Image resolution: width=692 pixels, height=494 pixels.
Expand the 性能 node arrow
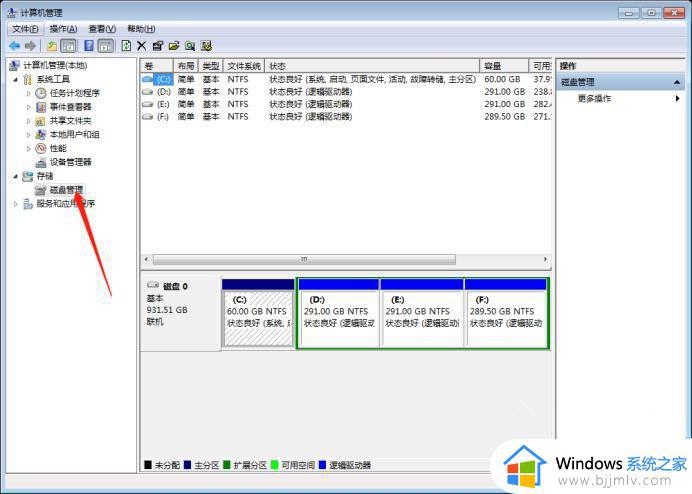(x=29, y=148)
